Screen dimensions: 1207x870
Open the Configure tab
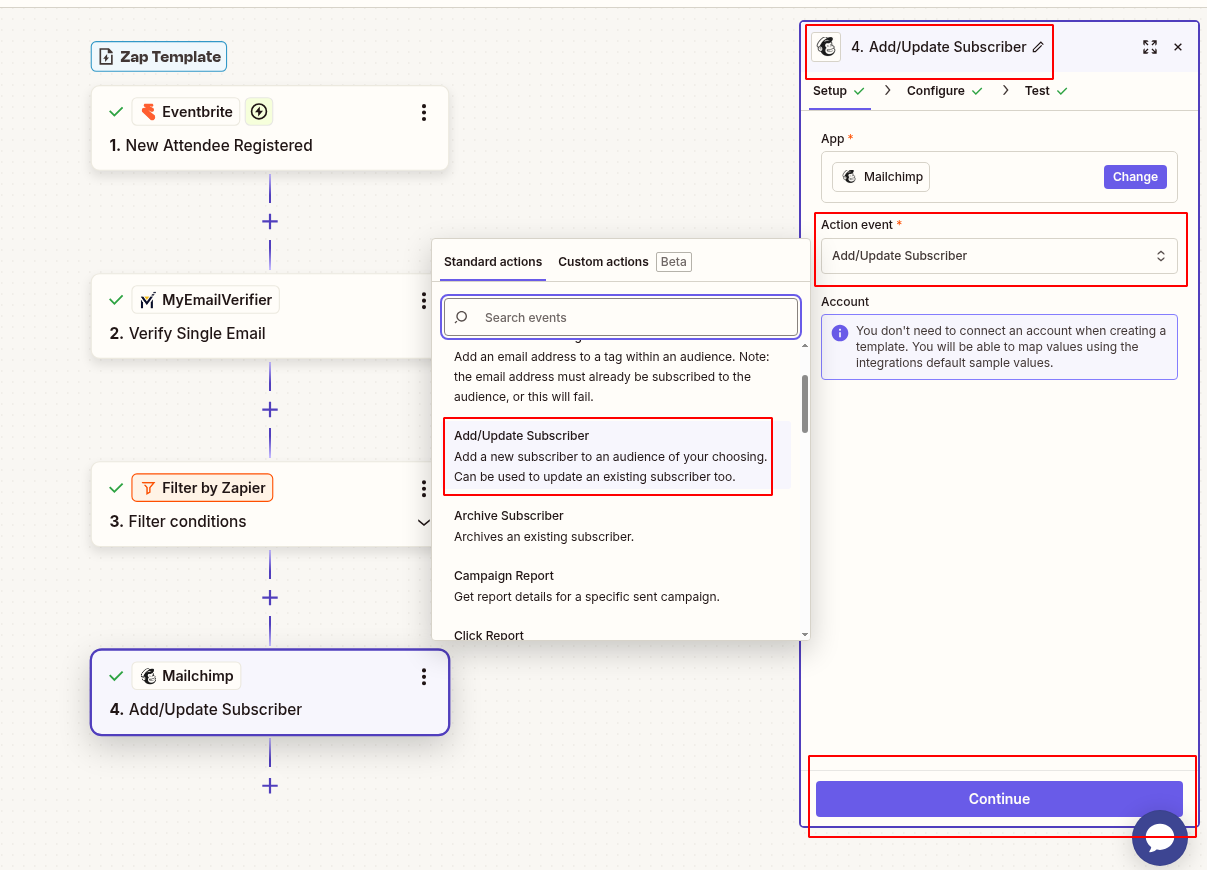click(x=937, y=90)
